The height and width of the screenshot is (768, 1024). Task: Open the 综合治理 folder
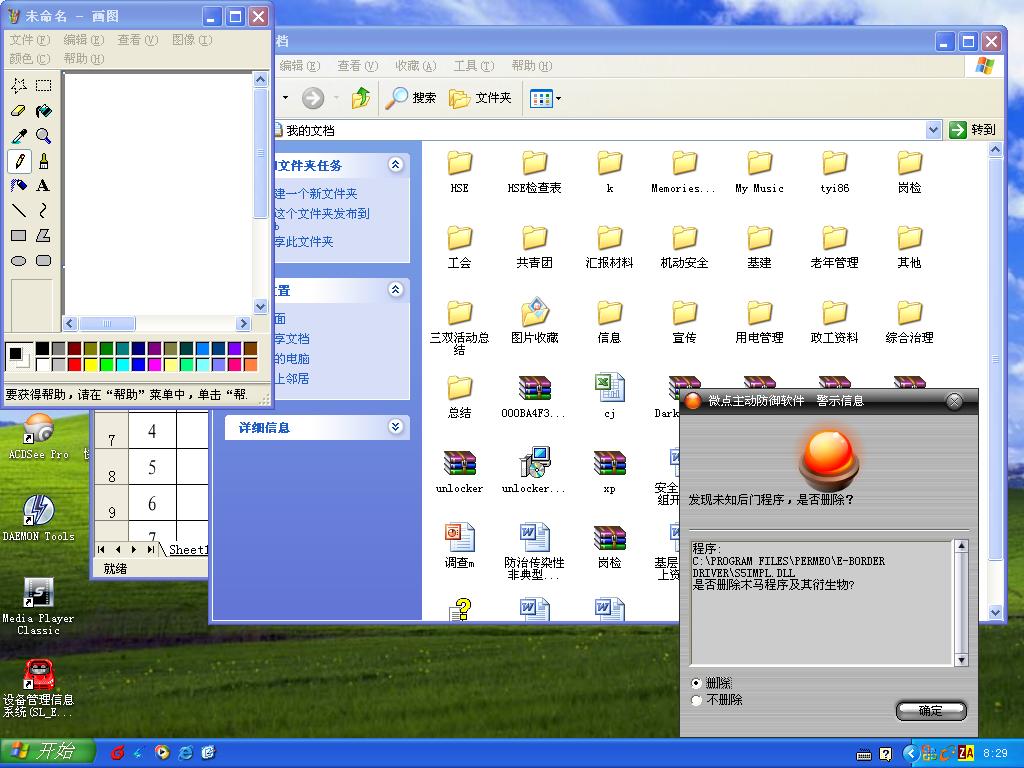click(x=909, y=322)
